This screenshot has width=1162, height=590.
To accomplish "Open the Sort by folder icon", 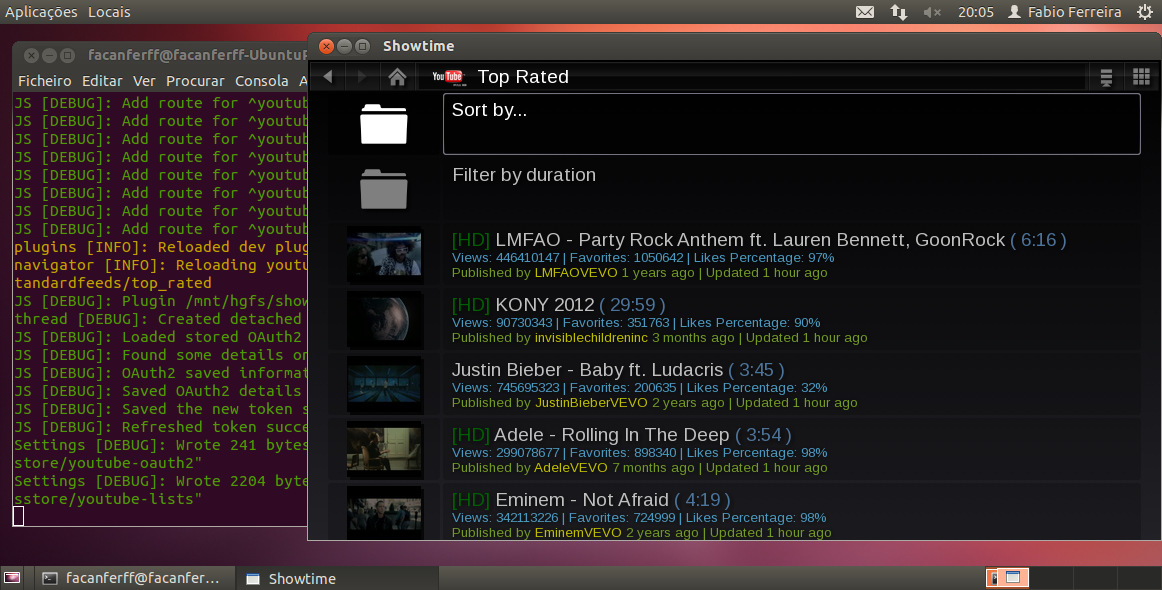I will (384, 124).
